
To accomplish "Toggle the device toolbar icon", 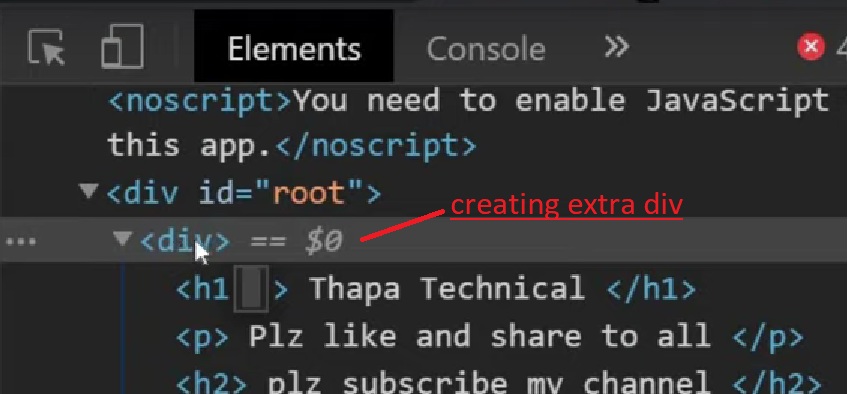I will 123,47.
